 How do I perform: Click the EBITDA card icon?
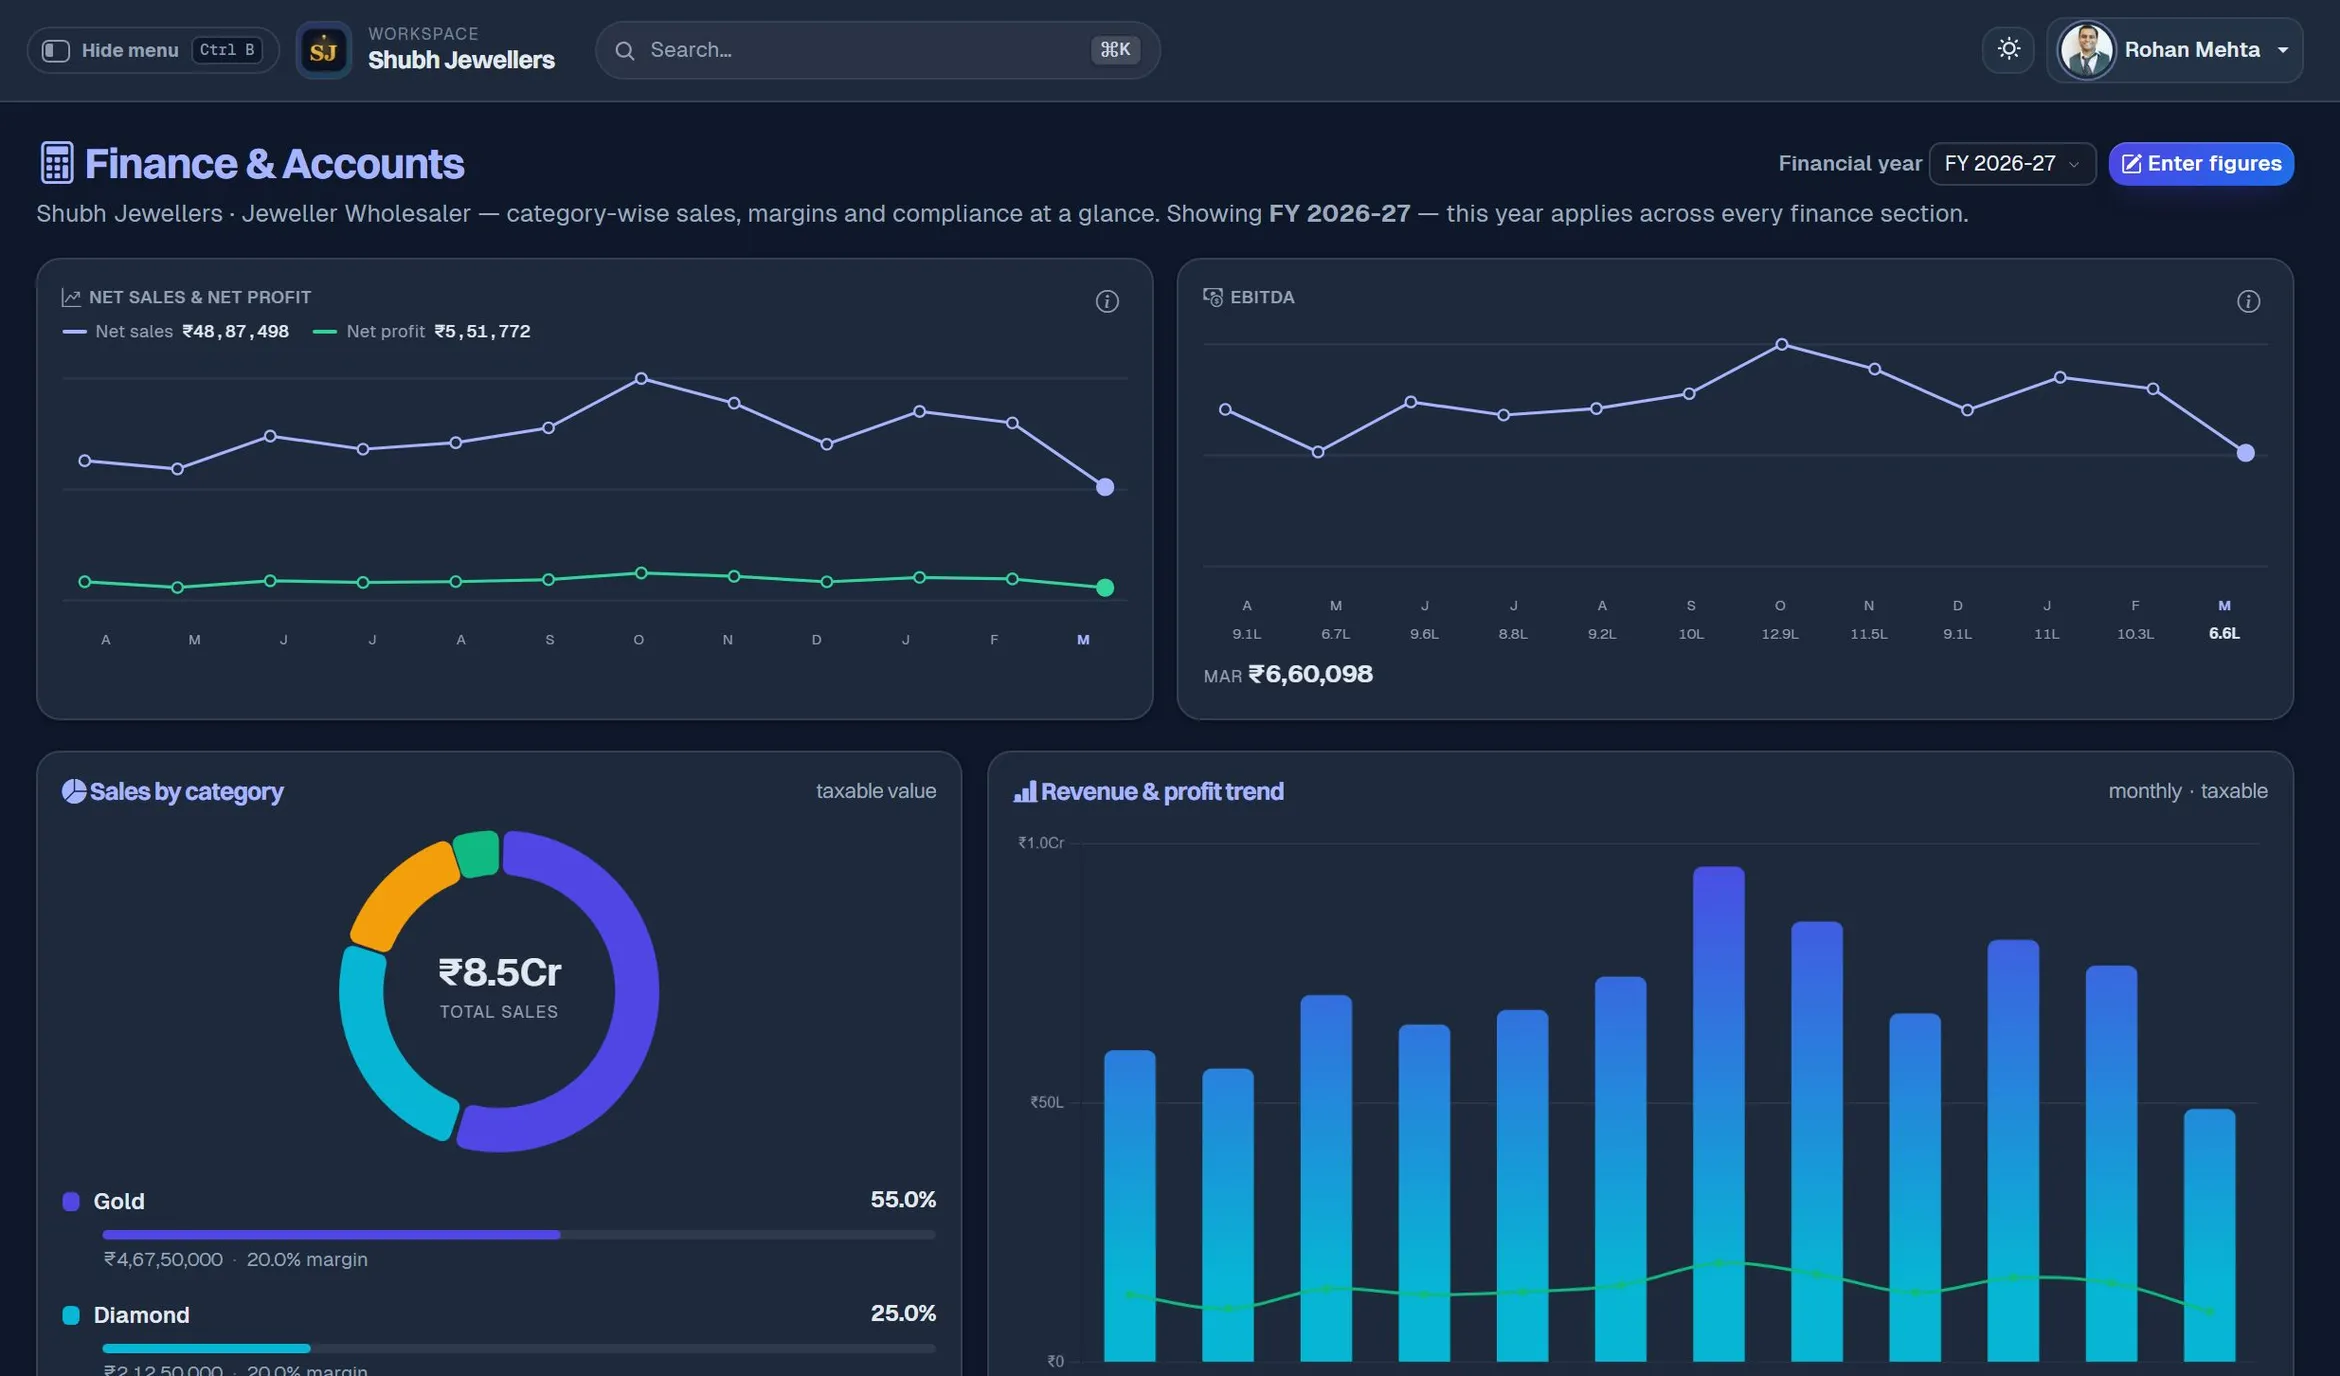(x=1212, y=297)
